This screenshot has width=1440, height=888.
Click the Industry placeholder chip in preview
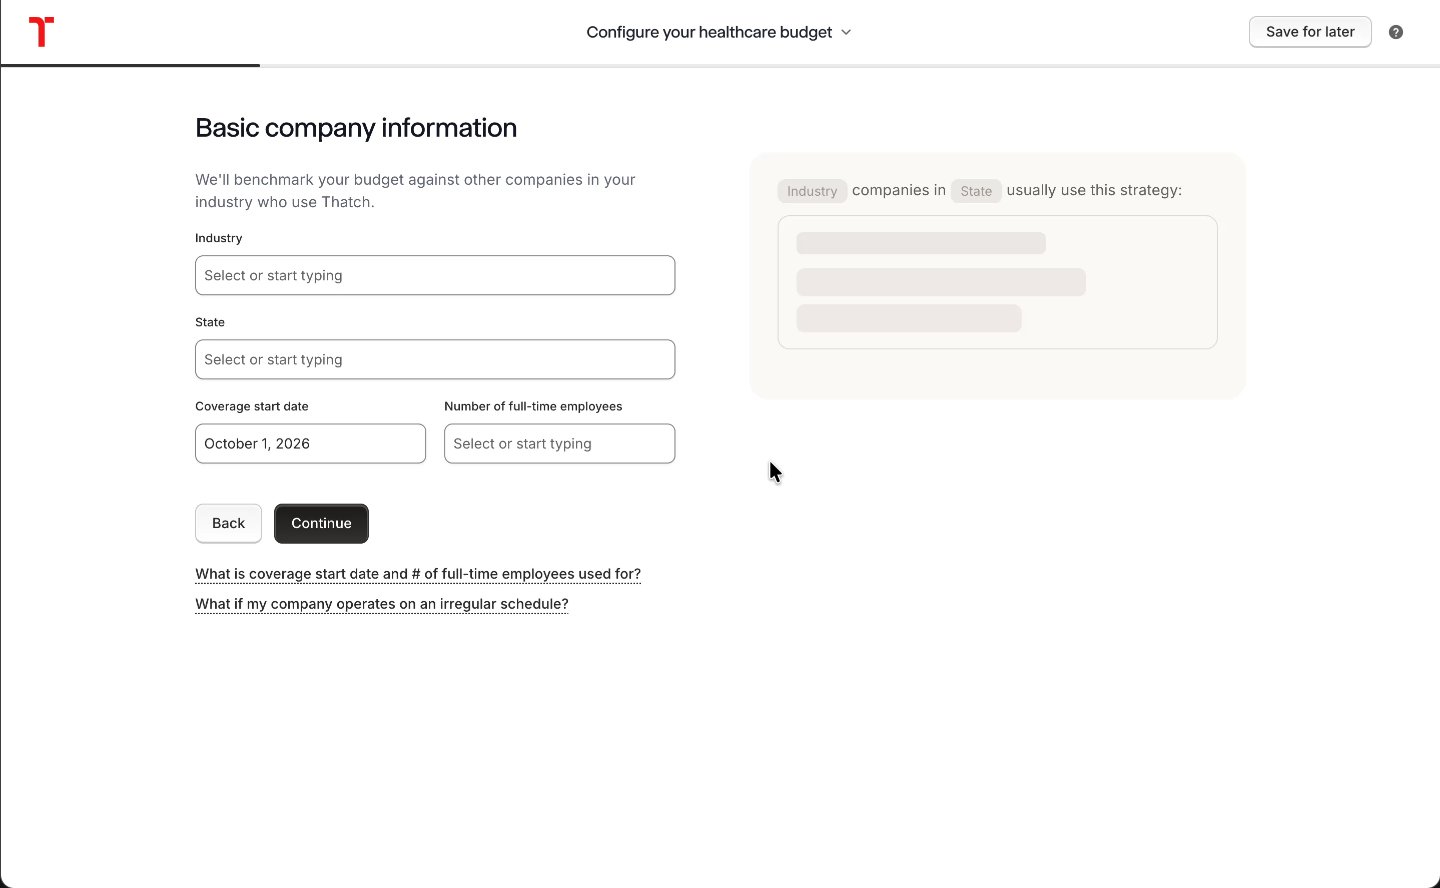click(812, 191)
